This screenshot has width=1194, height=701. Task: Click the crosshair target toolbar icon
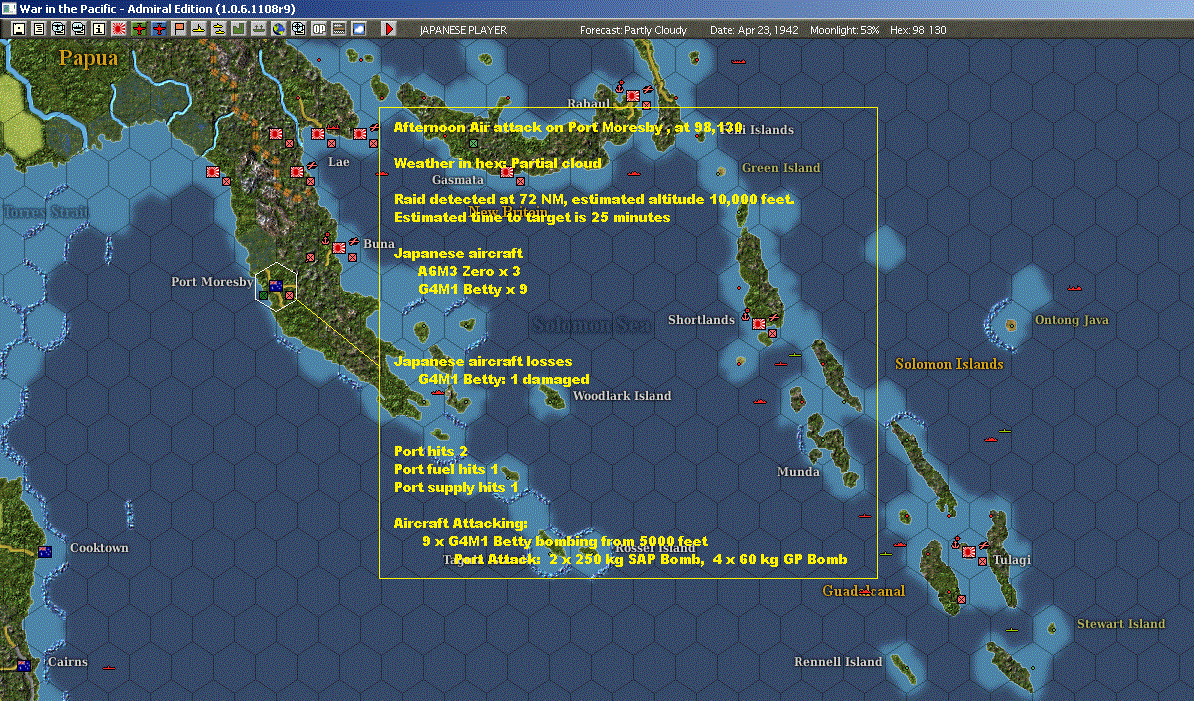298,29
